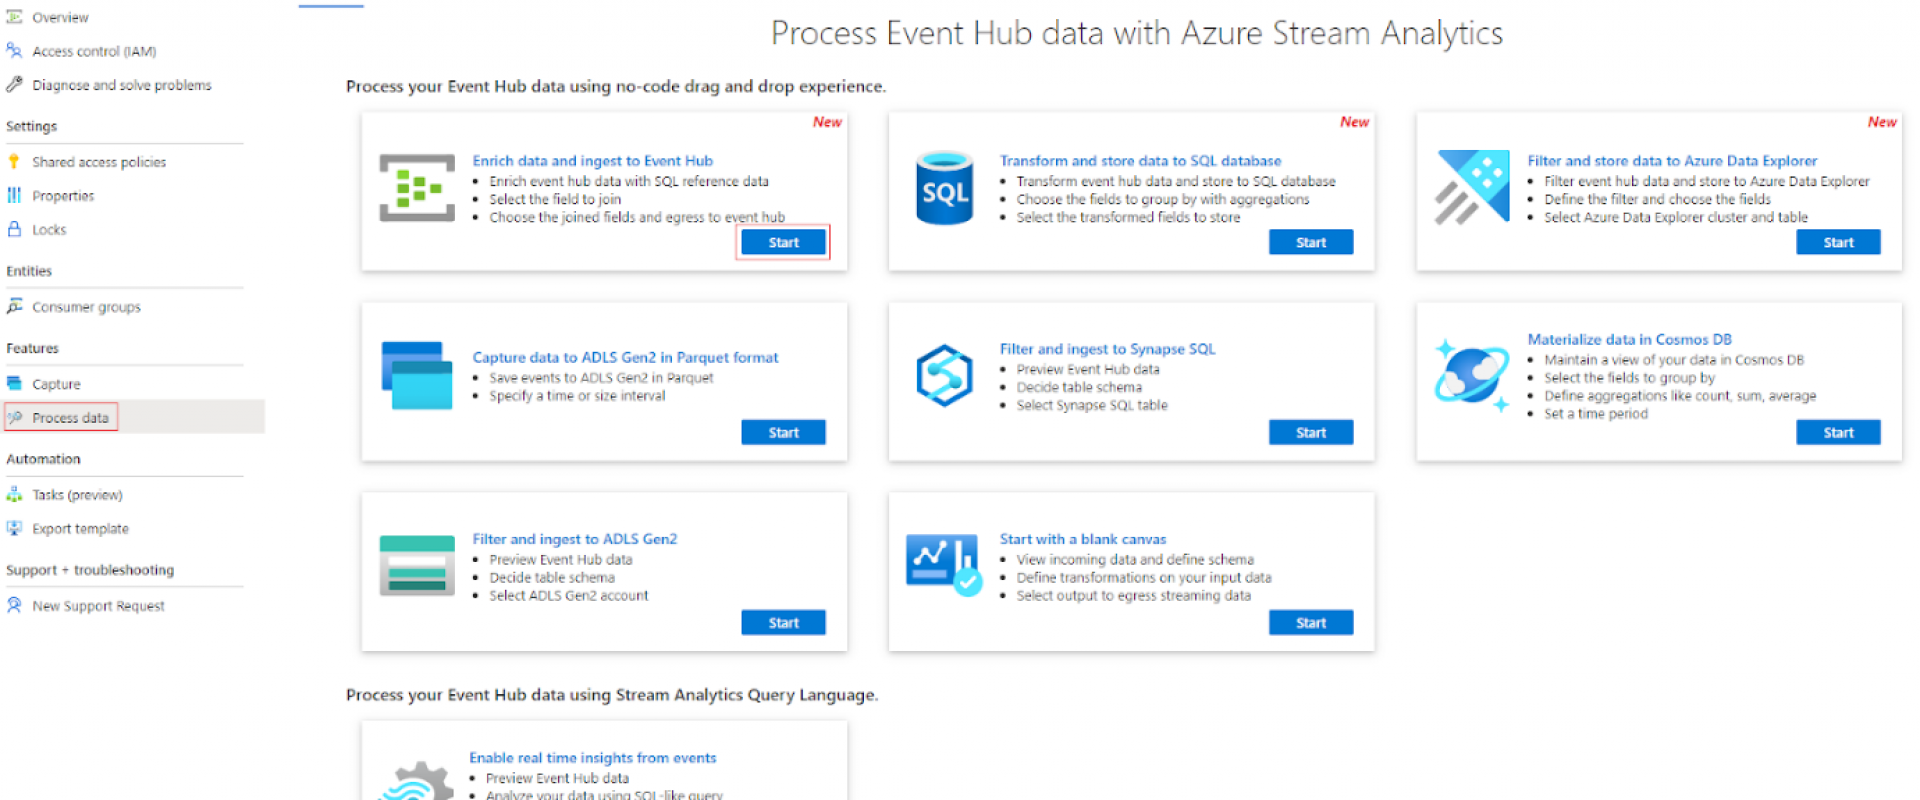The image size is (1920, 800).
Task: Click the ADLS Gen2 storage card icon
Action: [417, 566]
